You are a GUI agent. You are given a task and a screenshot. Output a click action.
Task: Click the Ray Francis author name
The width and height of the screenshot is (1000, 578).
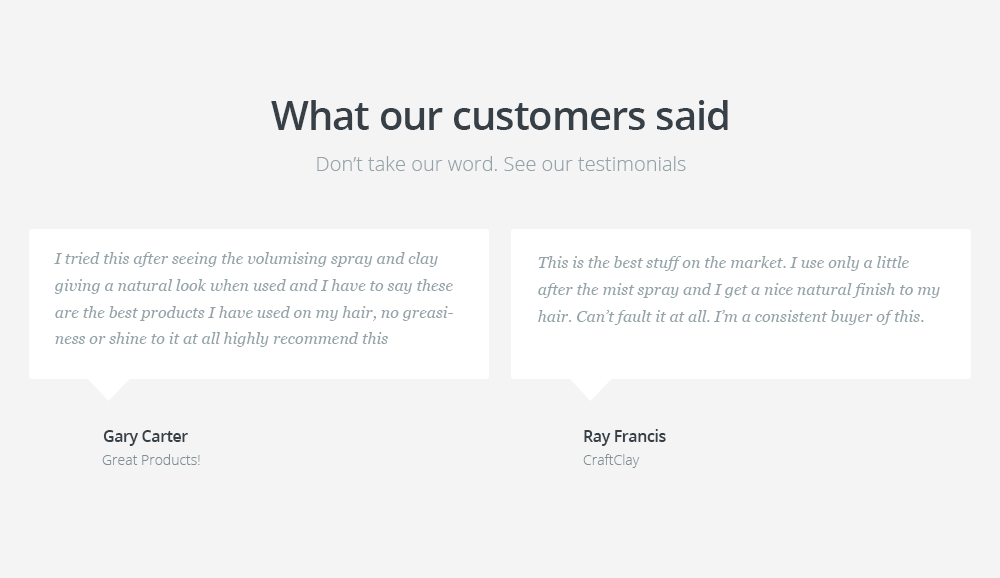(624, 436)
